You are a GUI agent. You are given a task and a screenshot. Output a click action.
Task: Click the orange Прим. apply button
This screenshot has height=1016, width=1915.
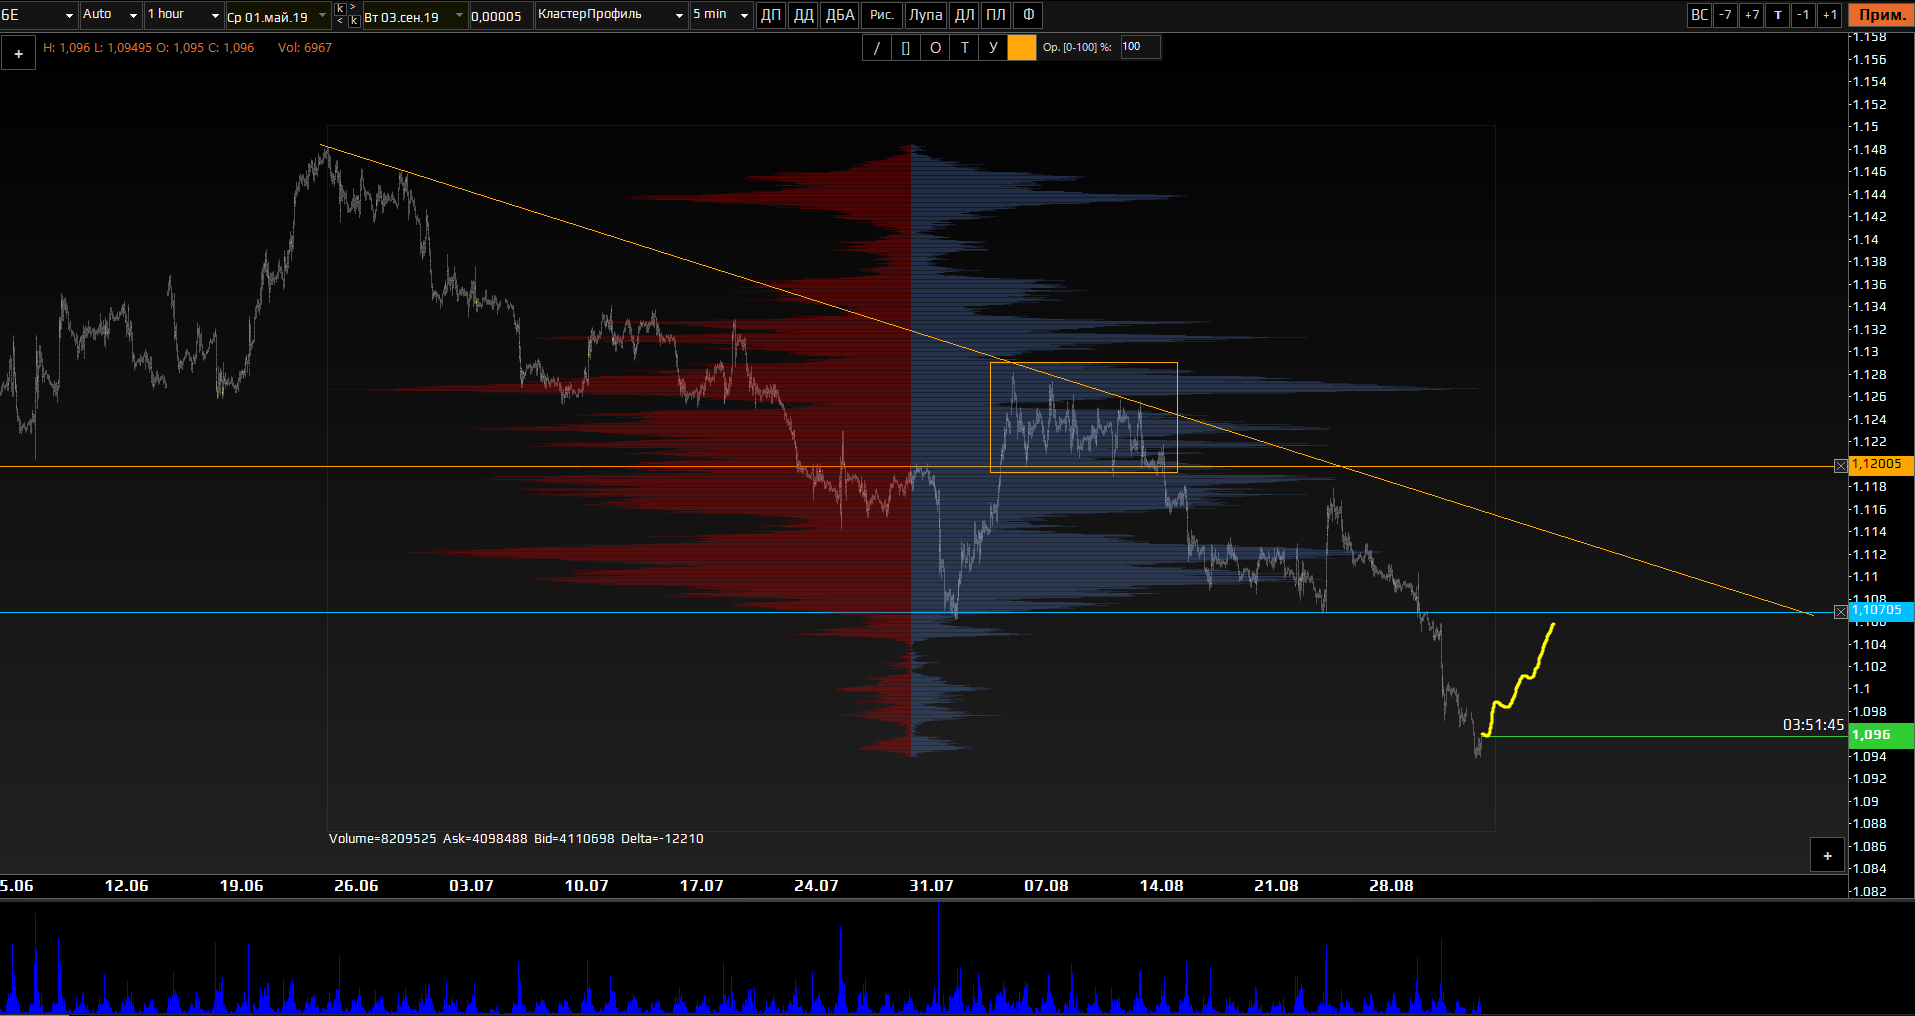1882,15
